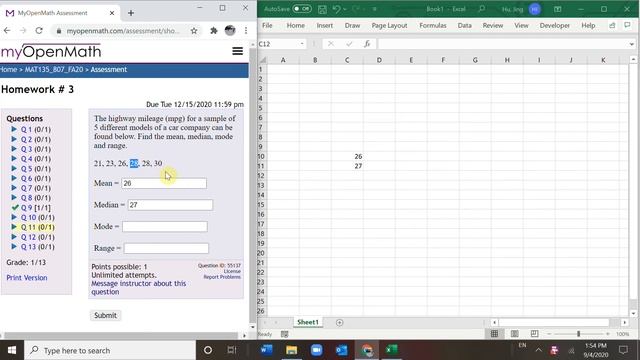Screen dimensions: 640x360
Task: Open the Chrome extensions puzzle icon
Action: [x=213, y=31]
